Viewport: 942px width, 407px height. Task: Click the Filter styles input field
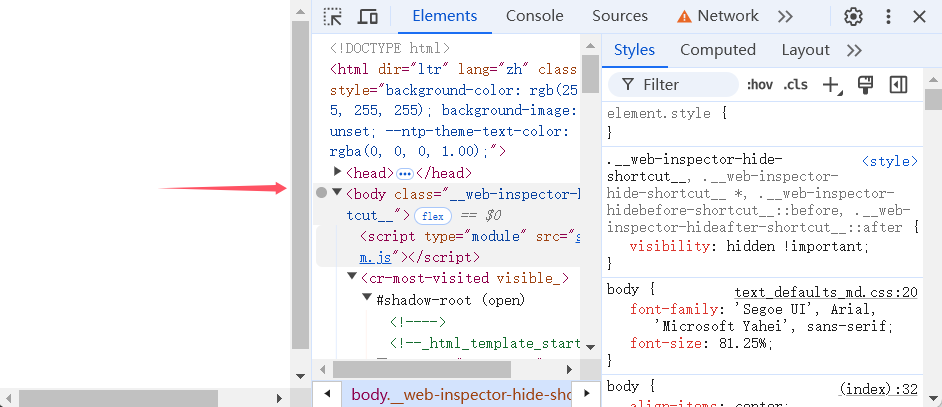point(680,85)
